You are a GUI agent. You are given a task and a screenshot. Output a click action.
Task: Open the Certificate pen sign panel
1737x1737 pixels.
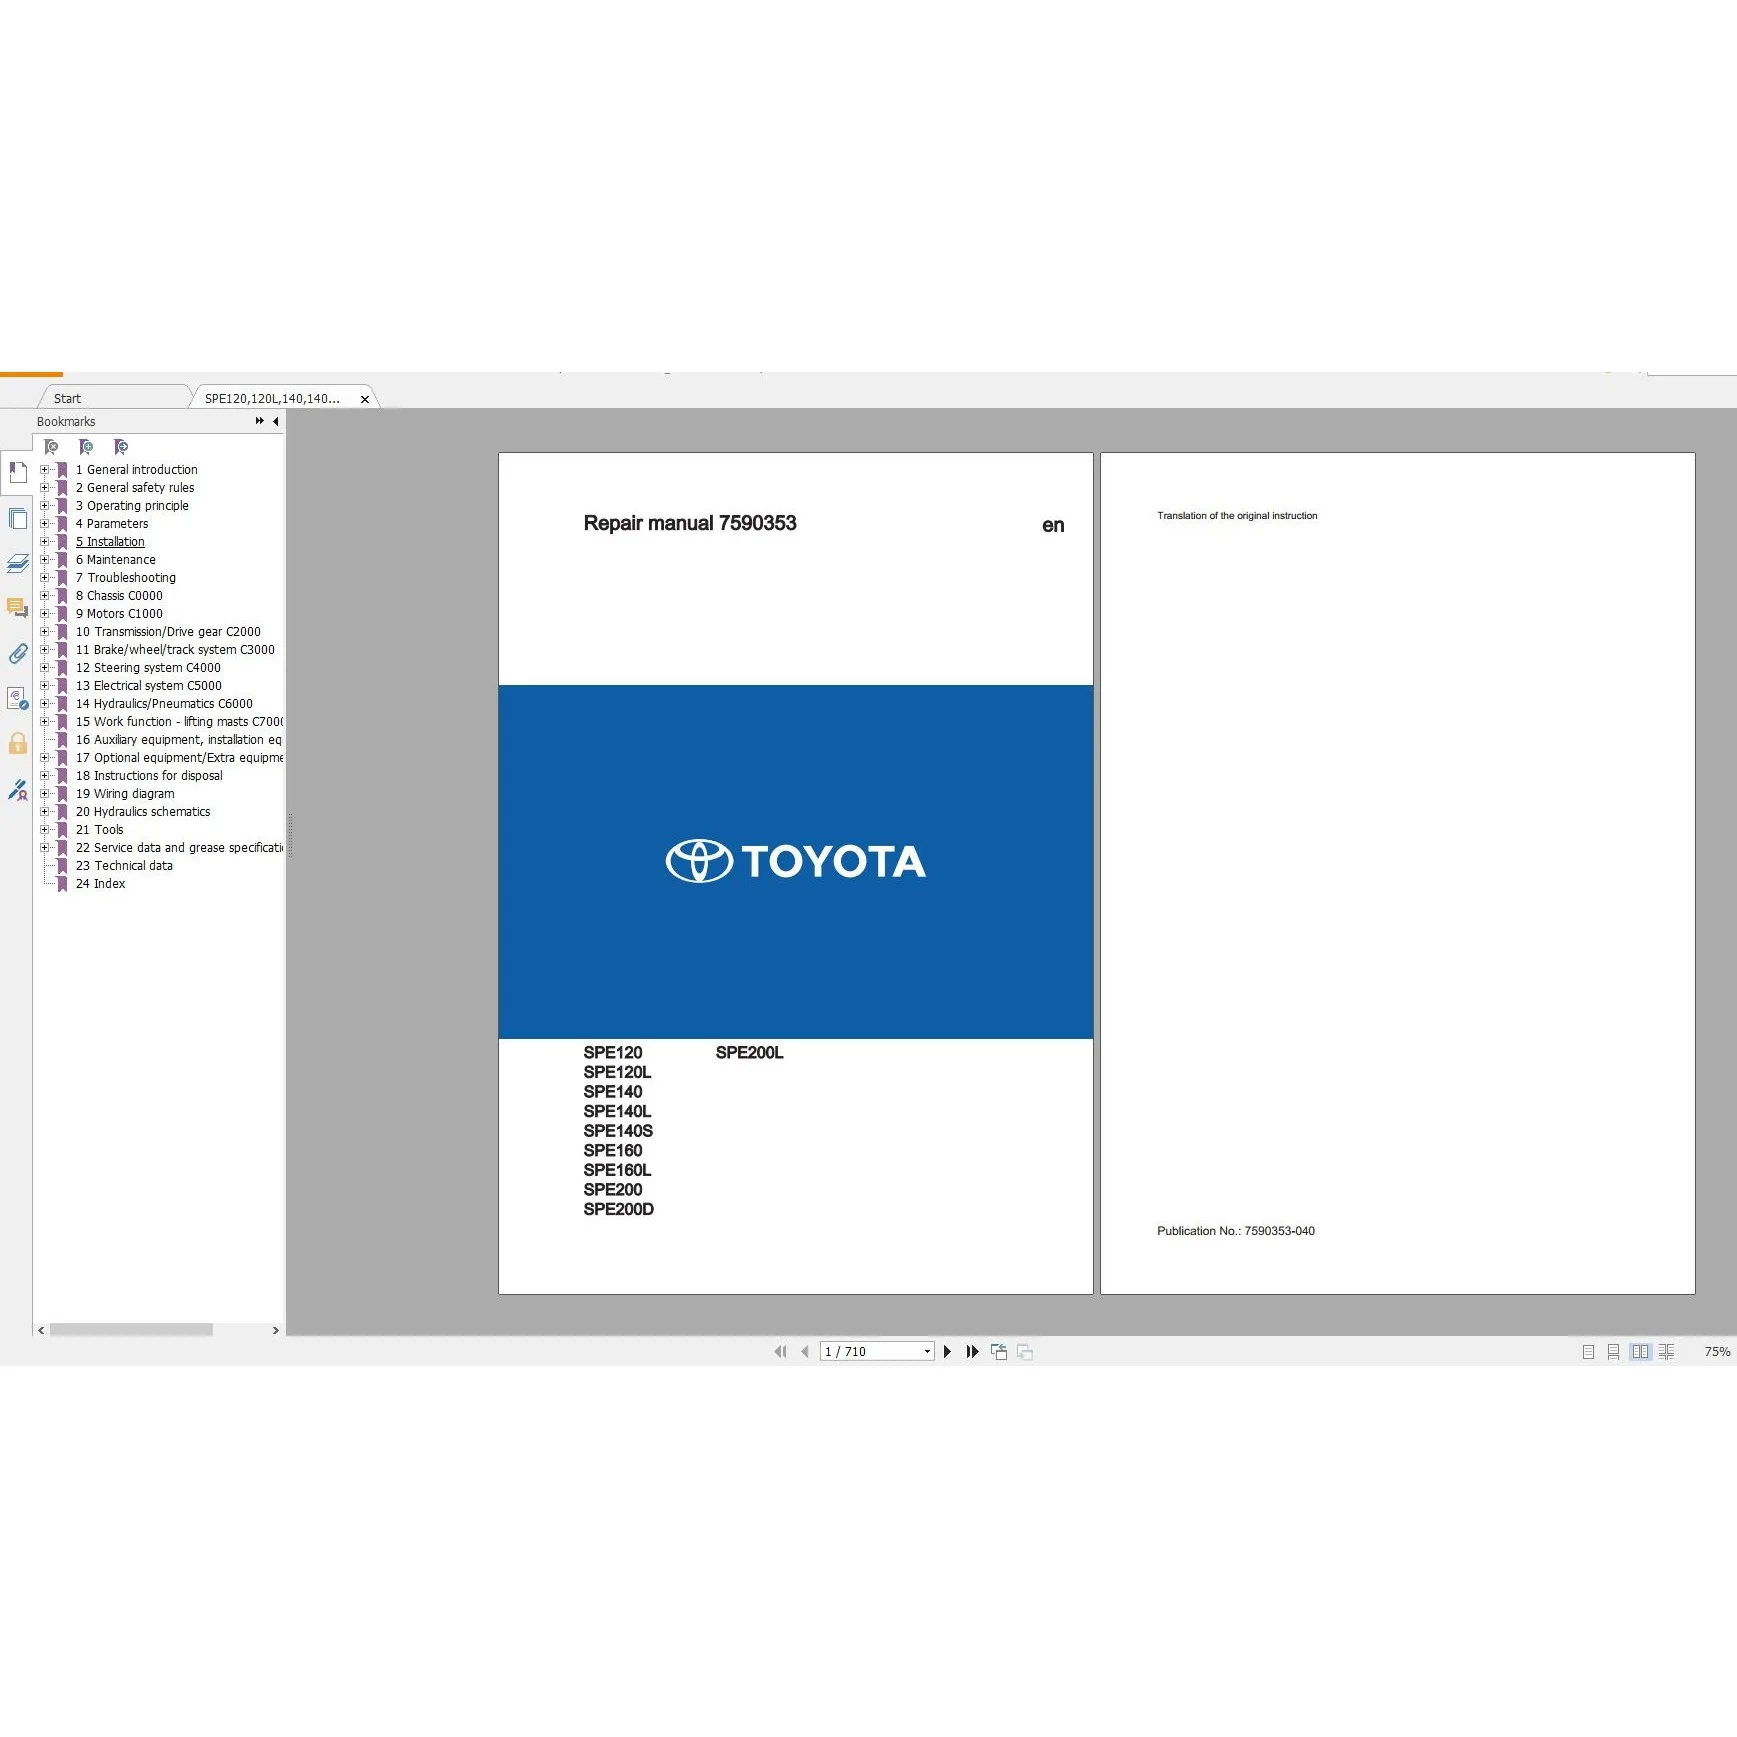coord(17,790)
